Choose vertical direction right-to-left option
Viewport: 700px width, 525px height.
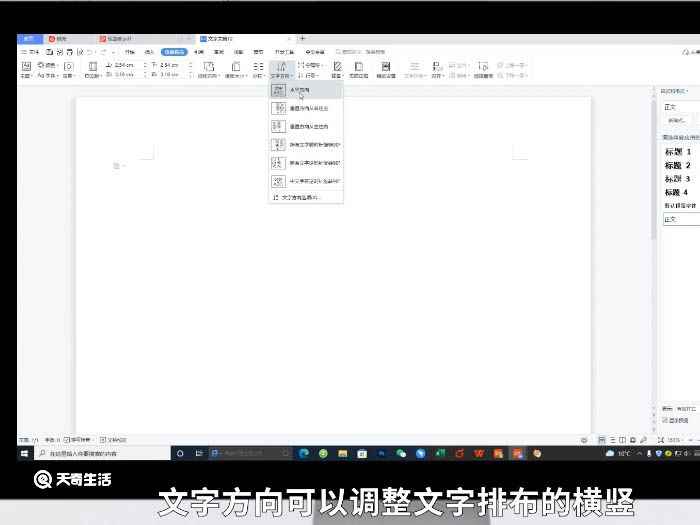306,108
